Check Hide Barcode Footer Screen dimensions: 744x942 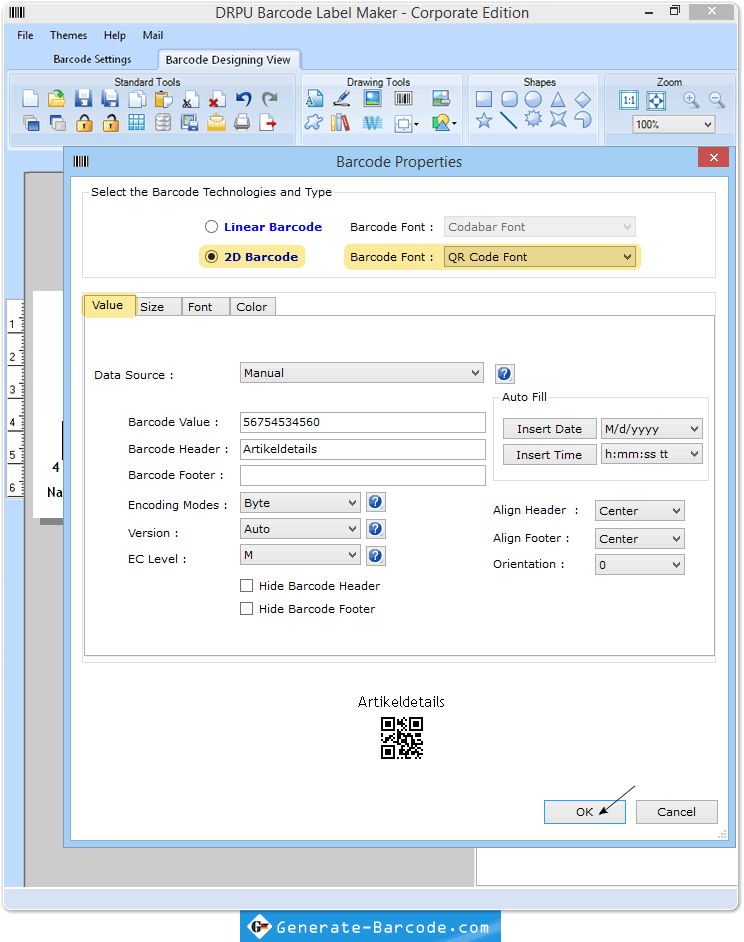point(246,609)
